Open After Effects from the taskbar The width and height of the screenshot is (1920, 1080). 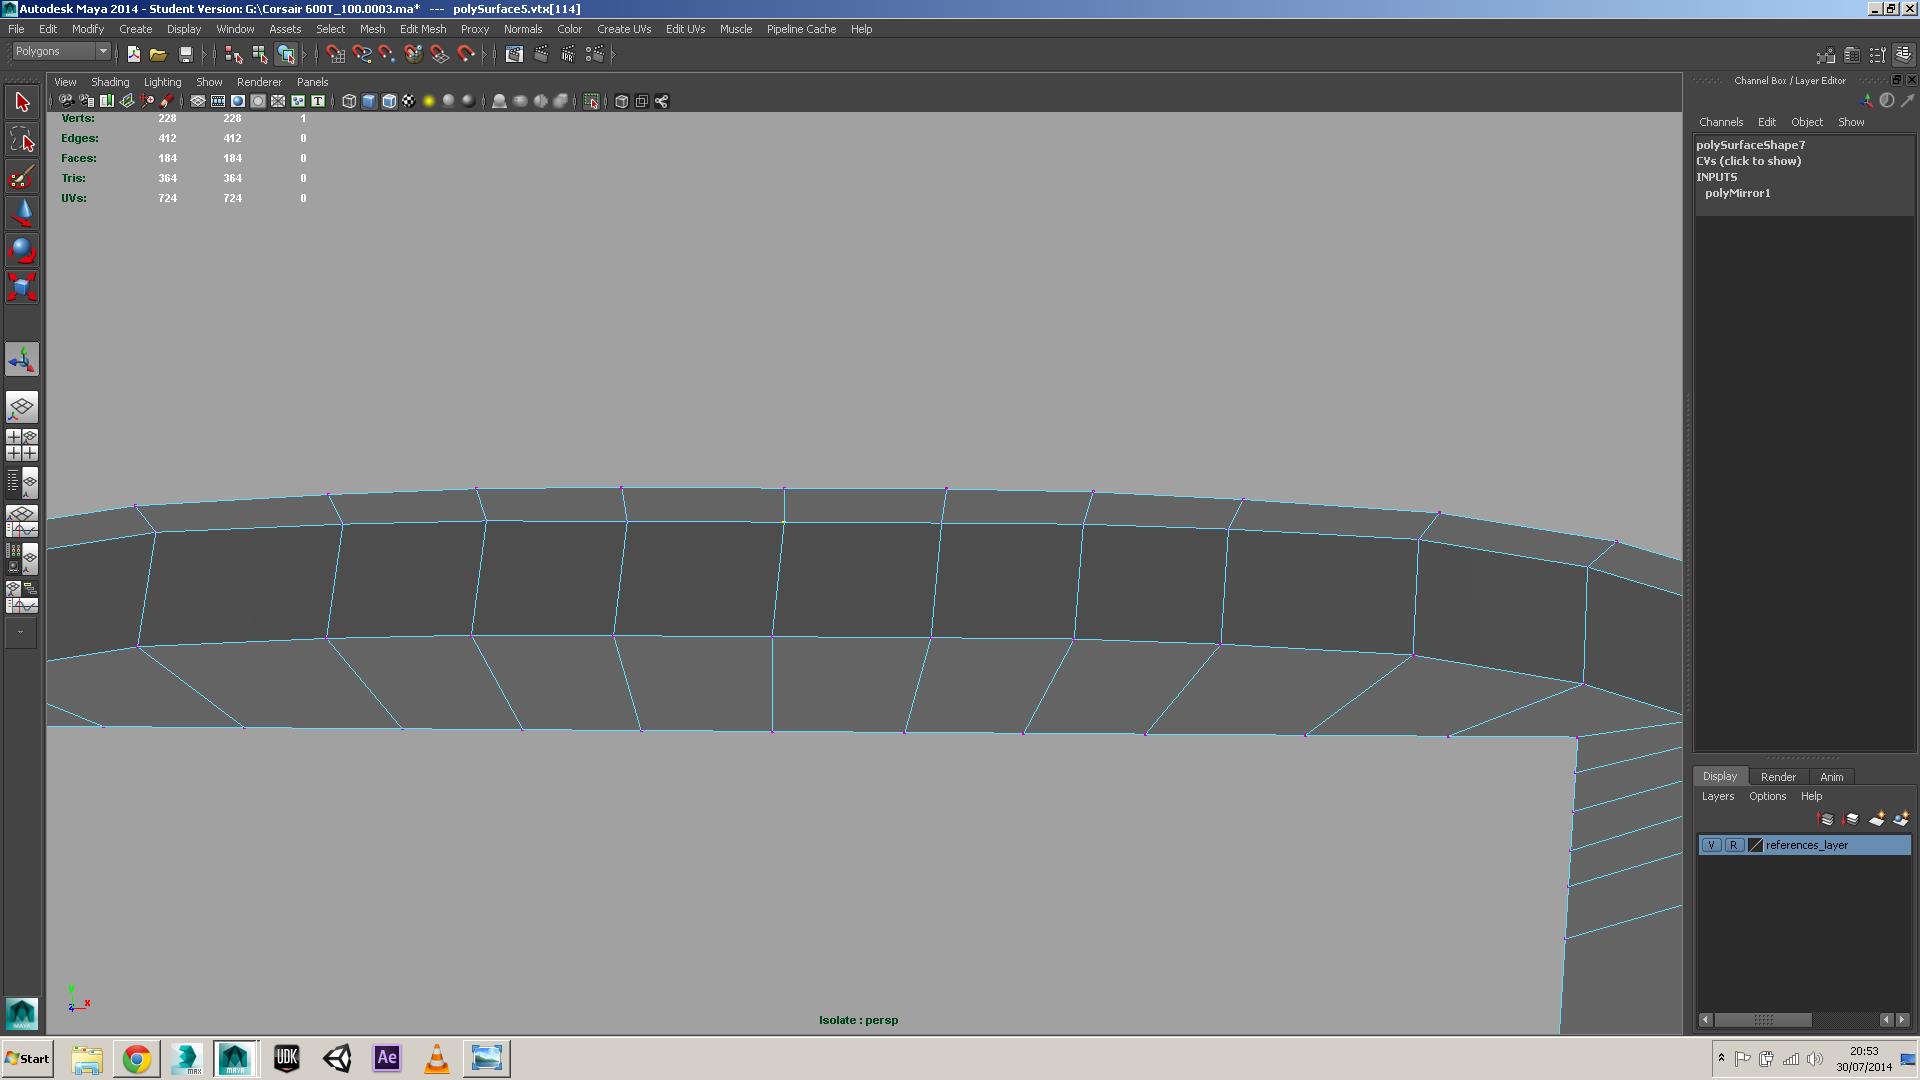pyautogui.click(x=387, y=1059)
